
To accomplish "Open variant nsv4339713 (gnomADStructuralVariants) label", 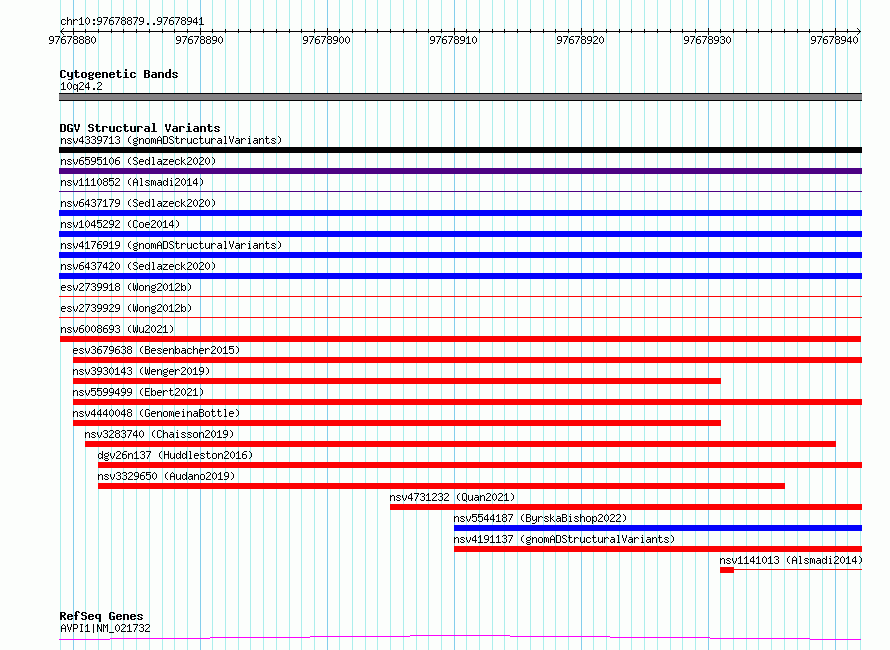I will click(171, 140).
